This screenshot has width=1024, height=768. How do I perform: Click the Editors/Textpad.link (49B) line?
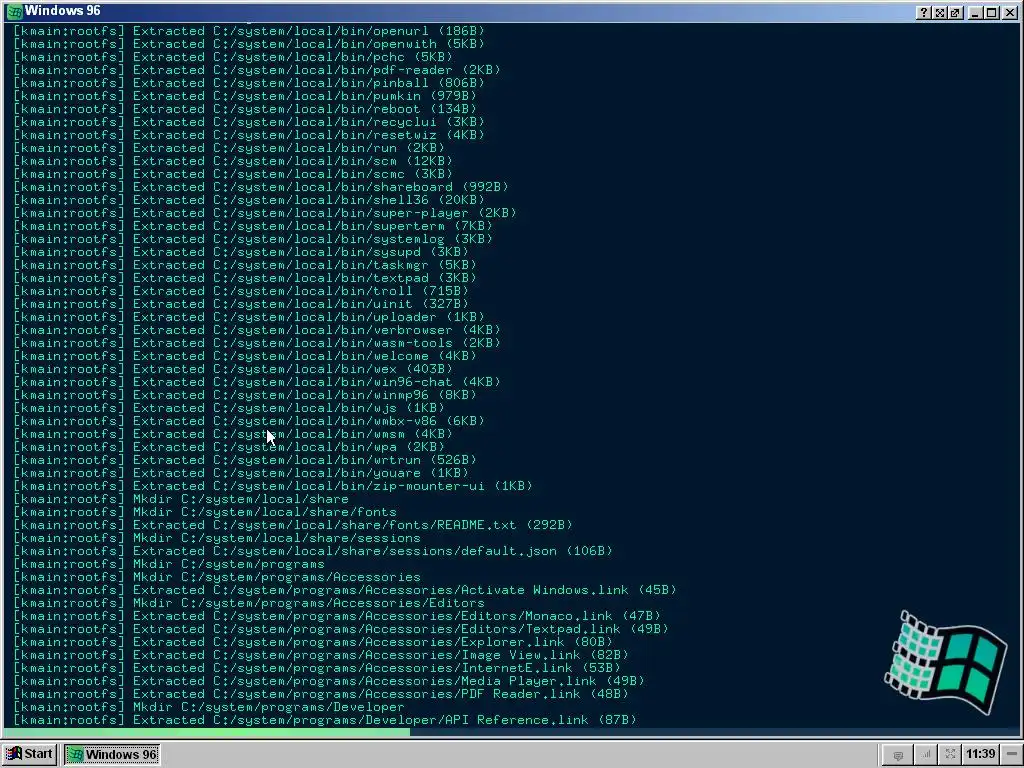pyautogui.click(x=341, y=629)
